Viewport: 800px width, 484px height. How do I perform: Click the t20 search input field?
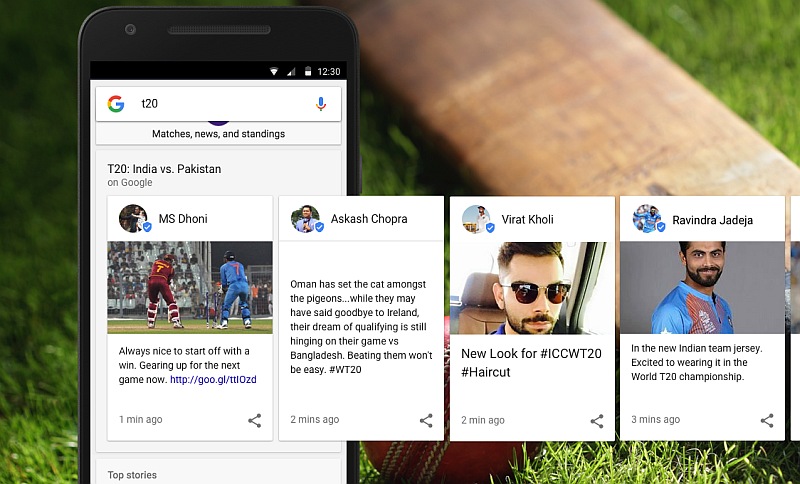point(218,104)
